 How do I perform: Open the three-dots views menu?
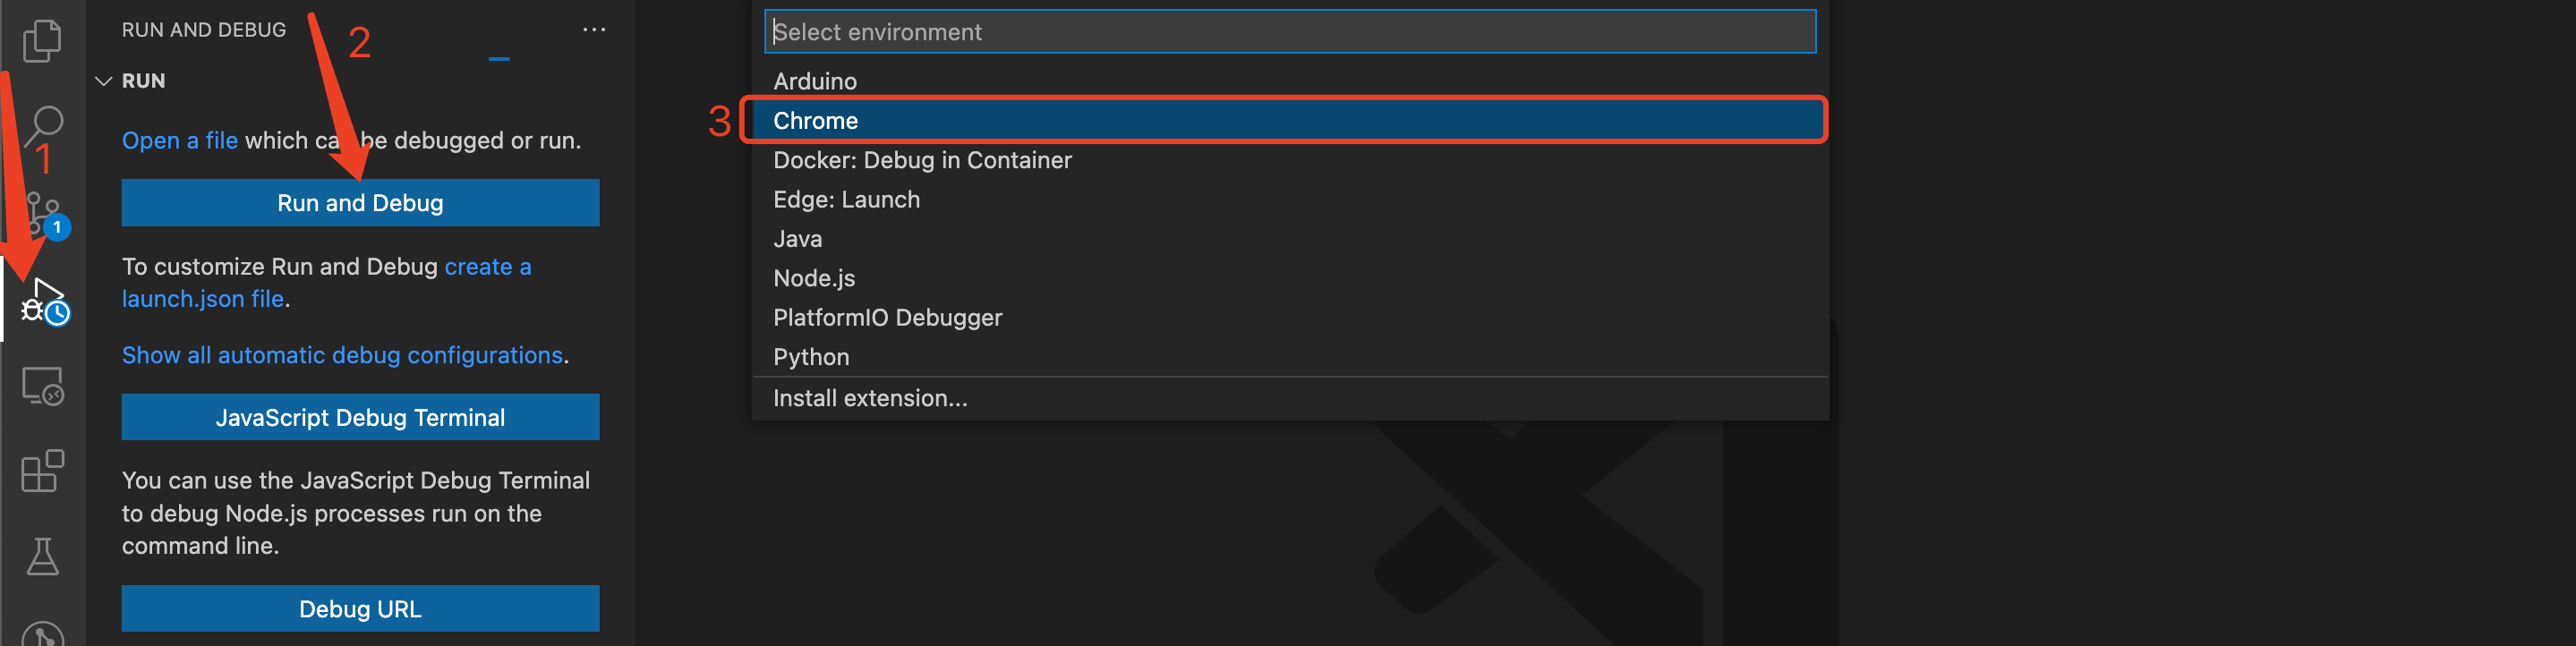[x=594, y=30]
